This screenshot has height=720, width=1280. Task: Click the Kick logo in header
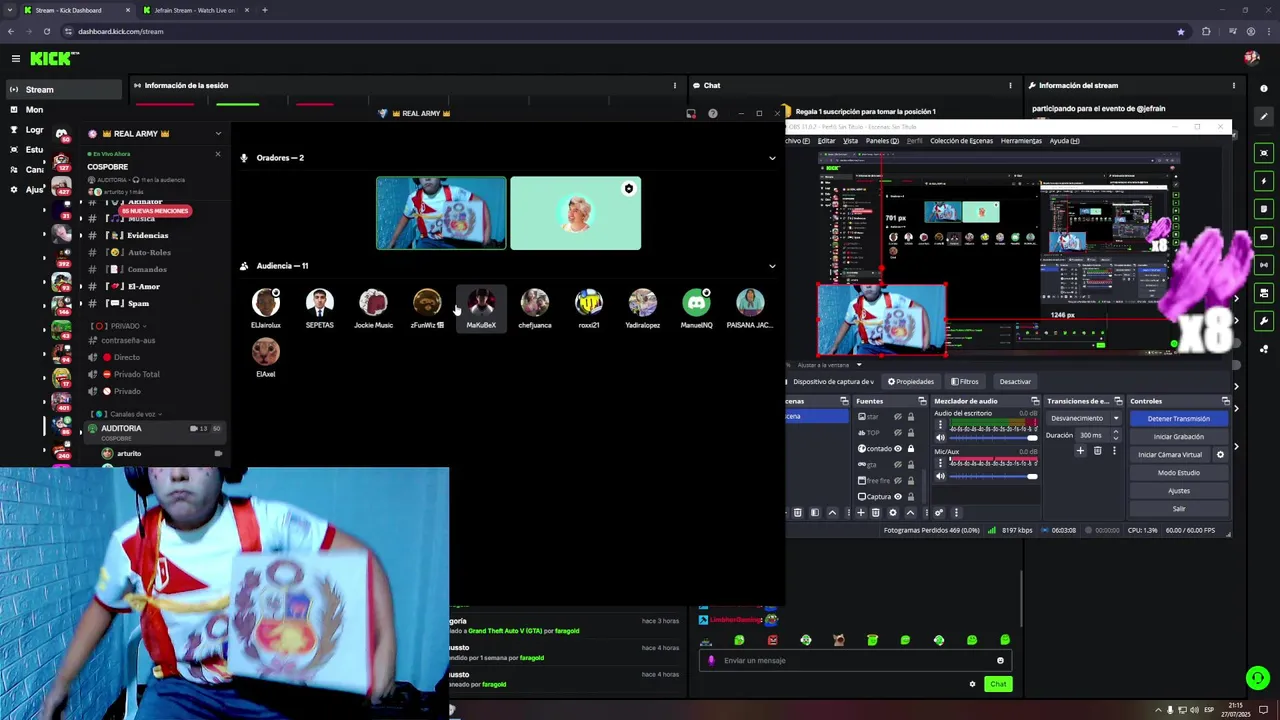click(54, 59)
